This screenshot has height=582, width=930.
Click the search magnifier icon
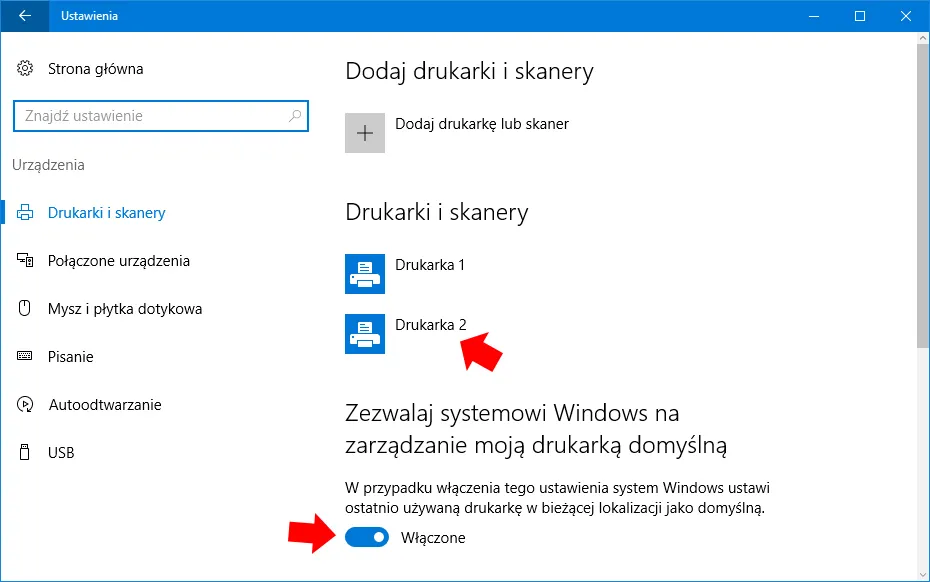coord(295,116)
